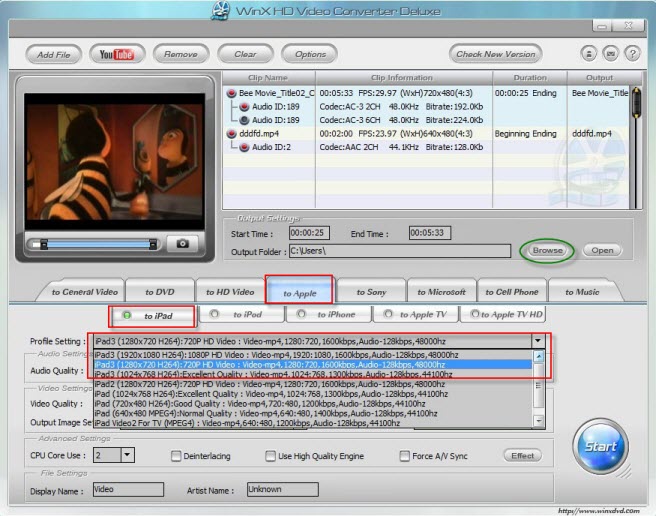656x516 pixels.
Task: Click the Add File button
Action: point(54,54)
